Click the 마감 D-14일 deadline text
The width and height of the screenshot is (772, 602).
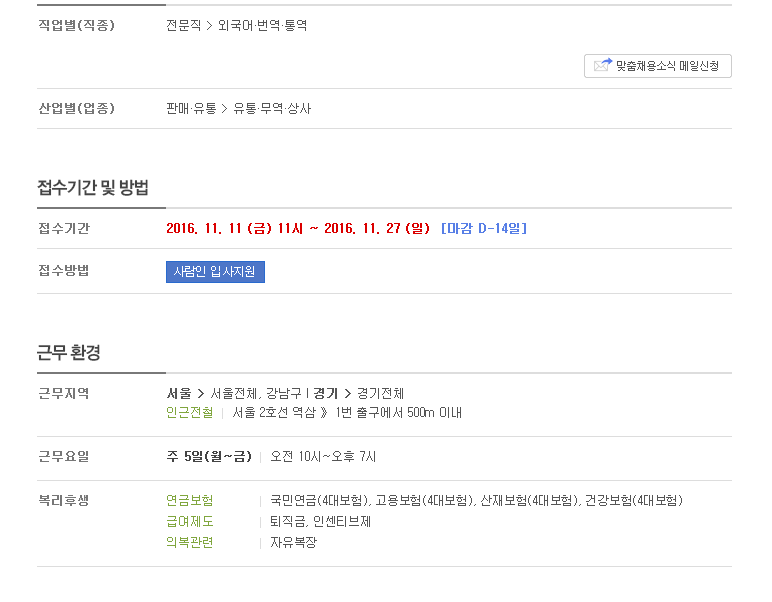[x=484, y=228]
